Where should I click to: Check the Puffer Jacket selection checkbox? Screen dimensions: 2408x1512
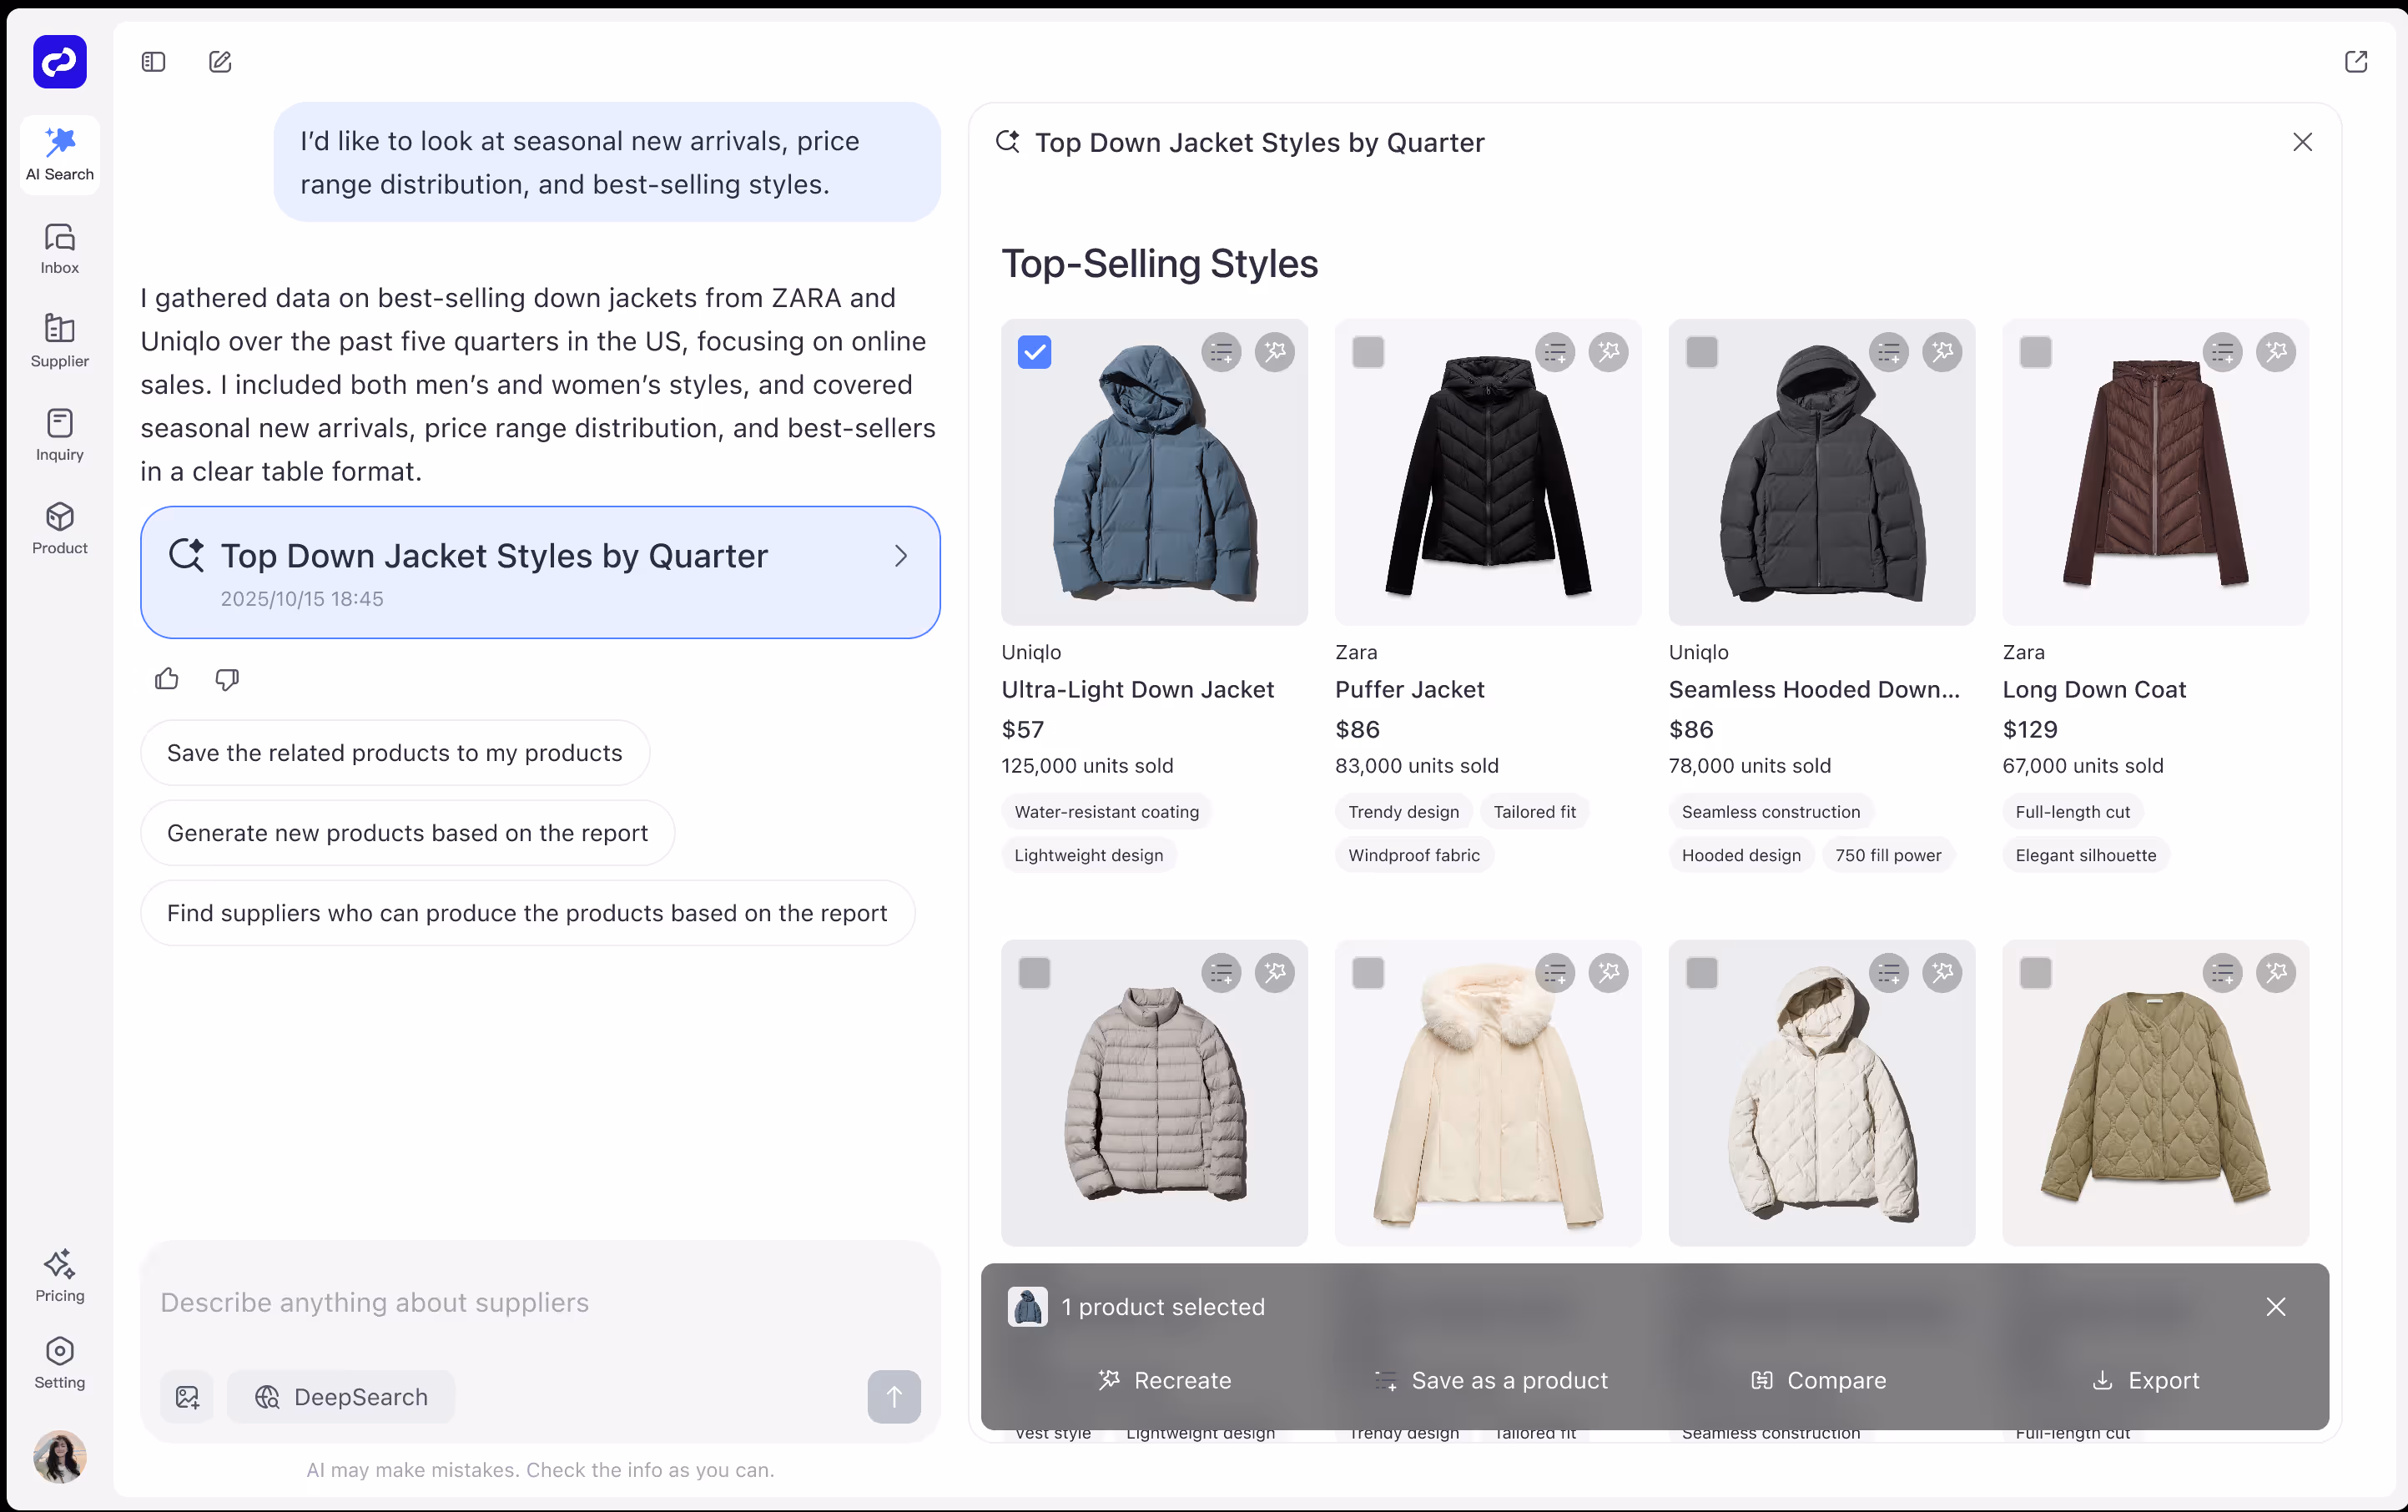[1368, 352]
